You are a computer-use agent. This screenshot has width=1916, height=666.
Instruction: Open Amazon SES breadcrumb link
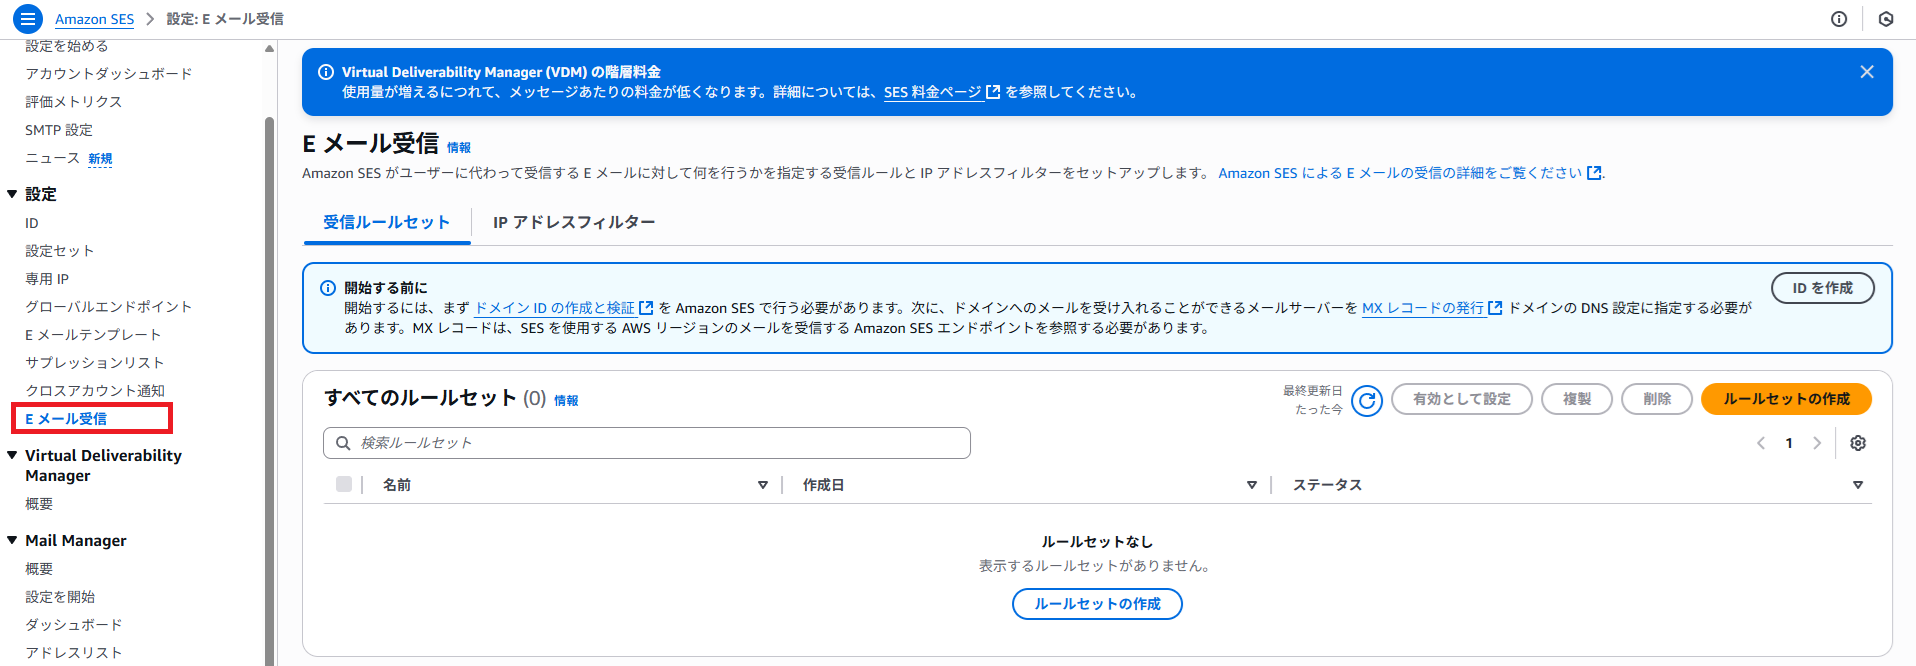(94, 19)
